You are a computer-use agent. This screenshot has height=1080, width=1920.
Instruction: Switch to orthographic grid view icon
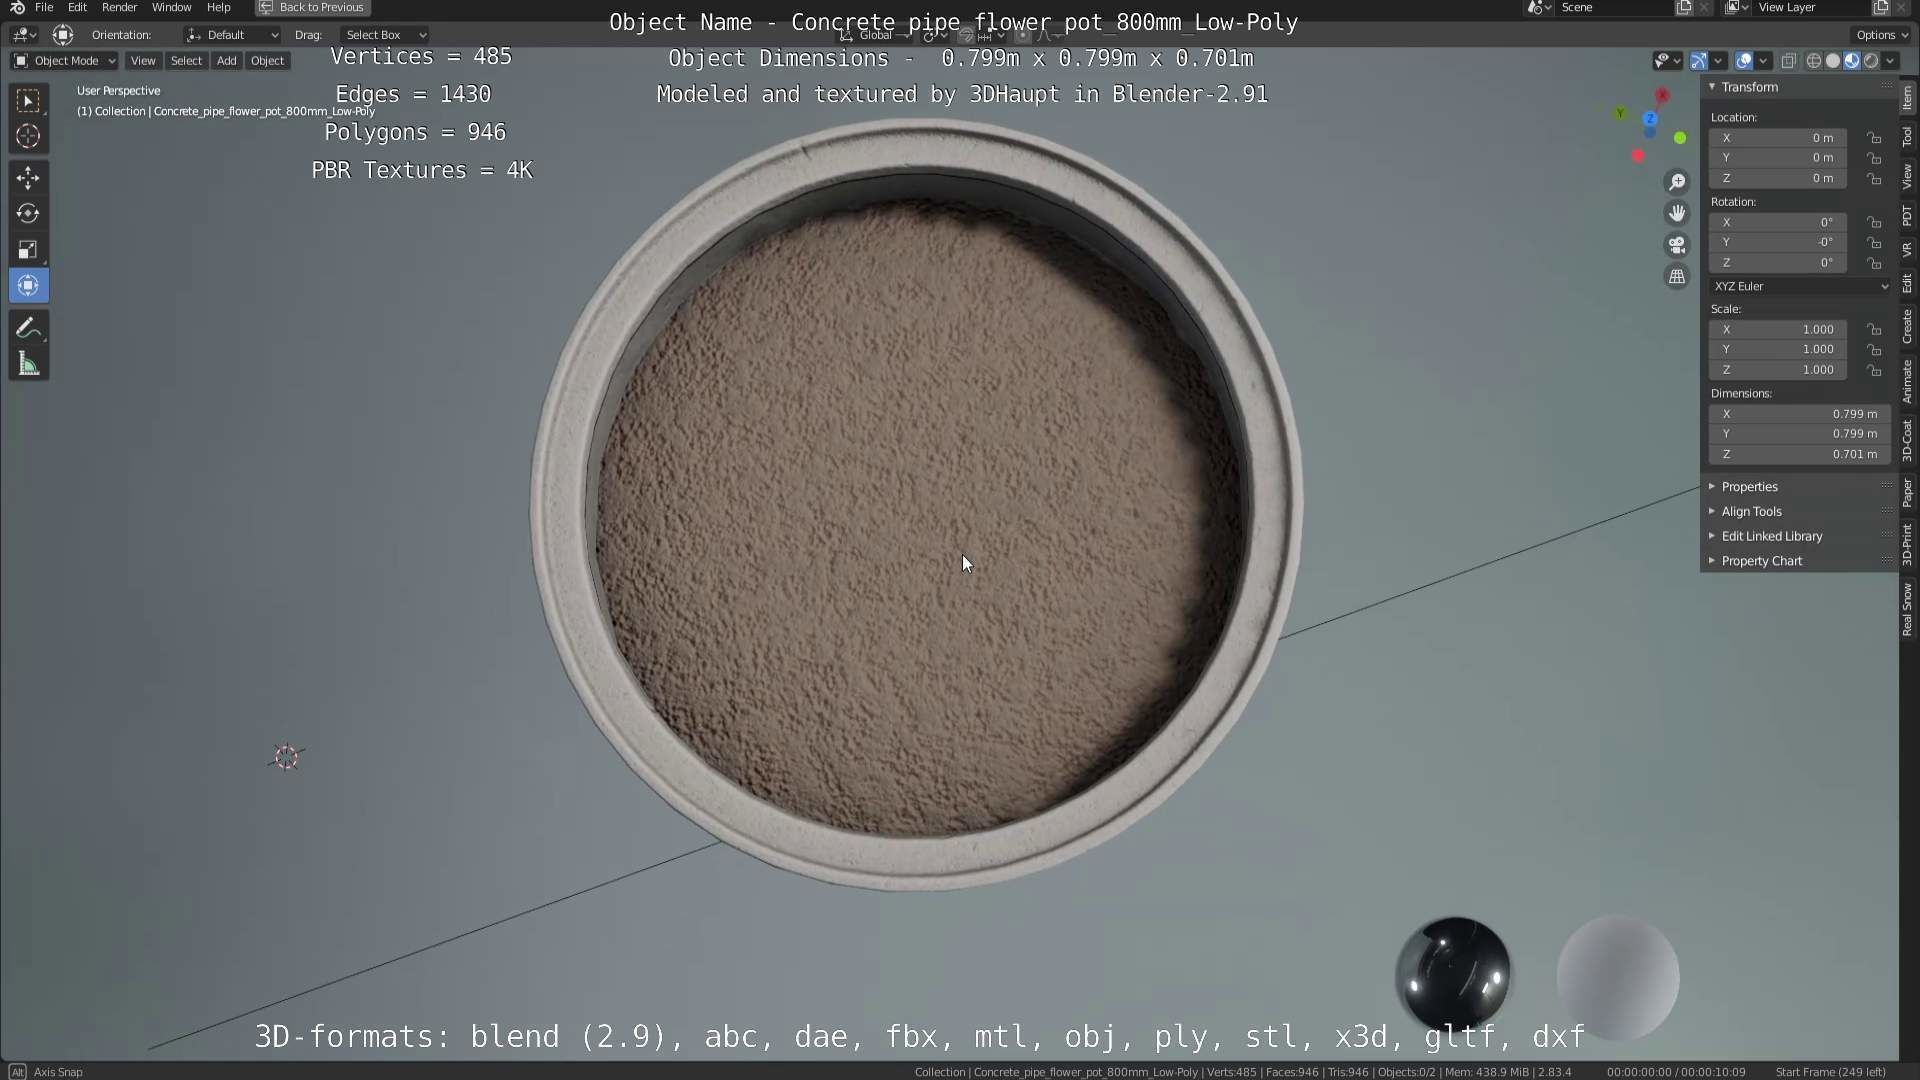(1677, 277)
